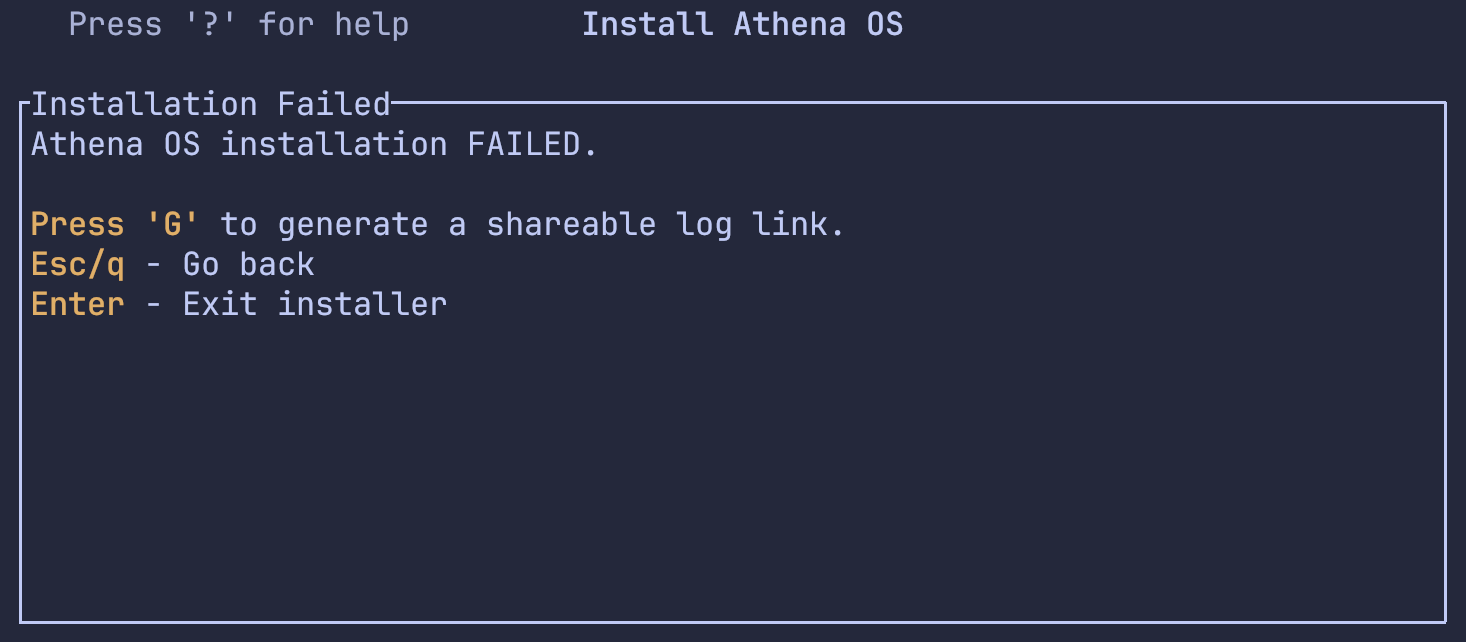Select the "Installation Failed" panel heading
The width and height of the screenshot is (1466, 642).
(211, 104)
